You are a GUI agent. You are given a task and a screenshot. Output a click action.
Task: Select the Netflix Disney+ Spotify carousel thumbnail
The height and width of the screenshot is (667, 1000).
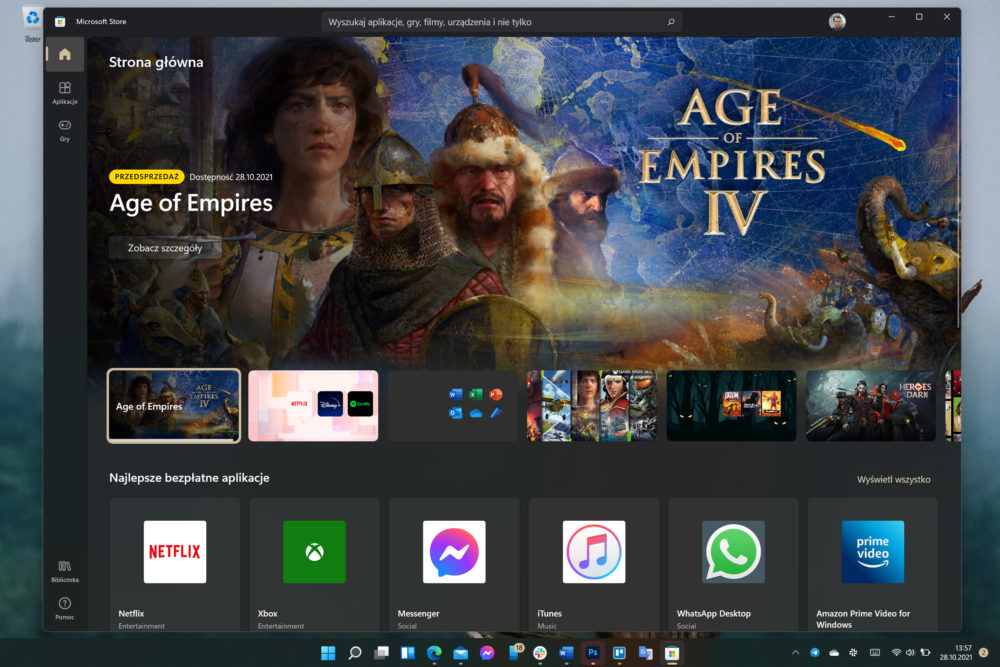point(313,406)
